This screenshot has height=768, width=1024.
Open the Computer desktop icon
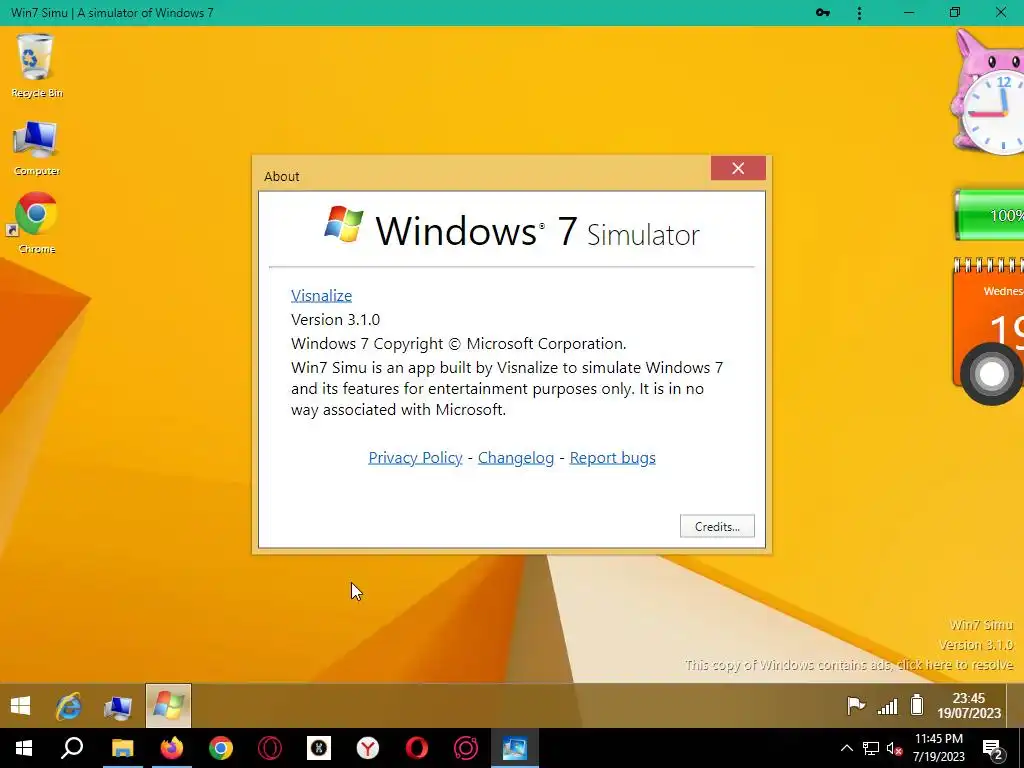coord(37,148)
